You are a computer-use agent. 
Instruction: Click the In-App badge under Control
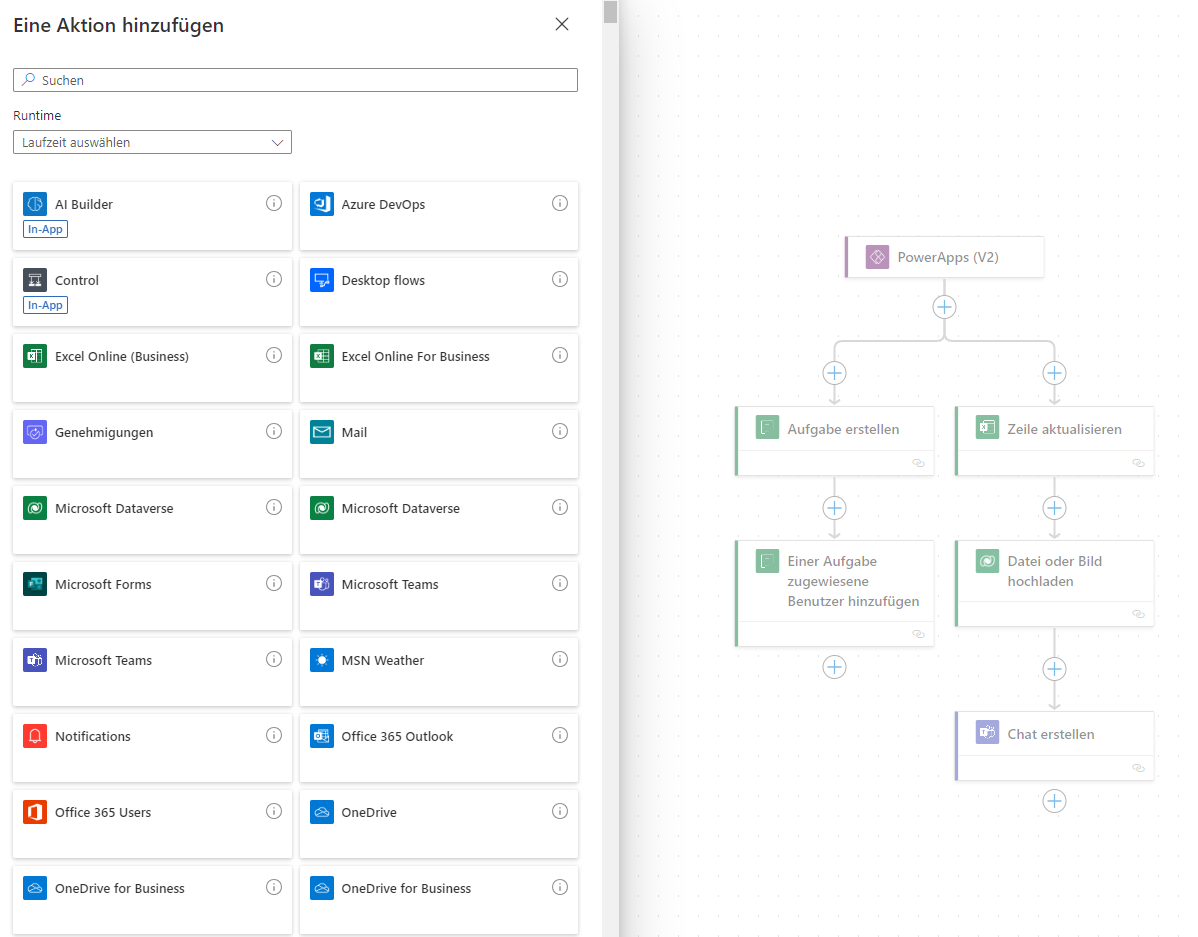click(46, 305)
